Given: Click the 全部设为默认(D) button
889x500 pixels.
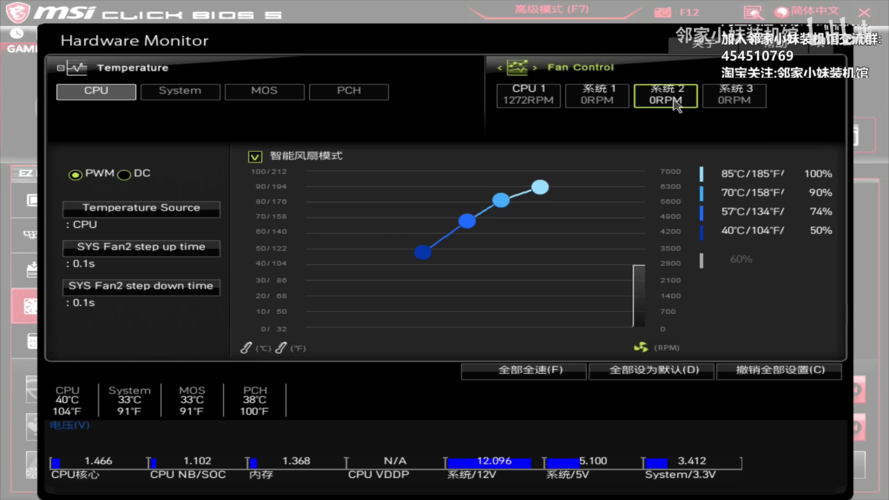Looking at the screenshot, I should 649,370.
